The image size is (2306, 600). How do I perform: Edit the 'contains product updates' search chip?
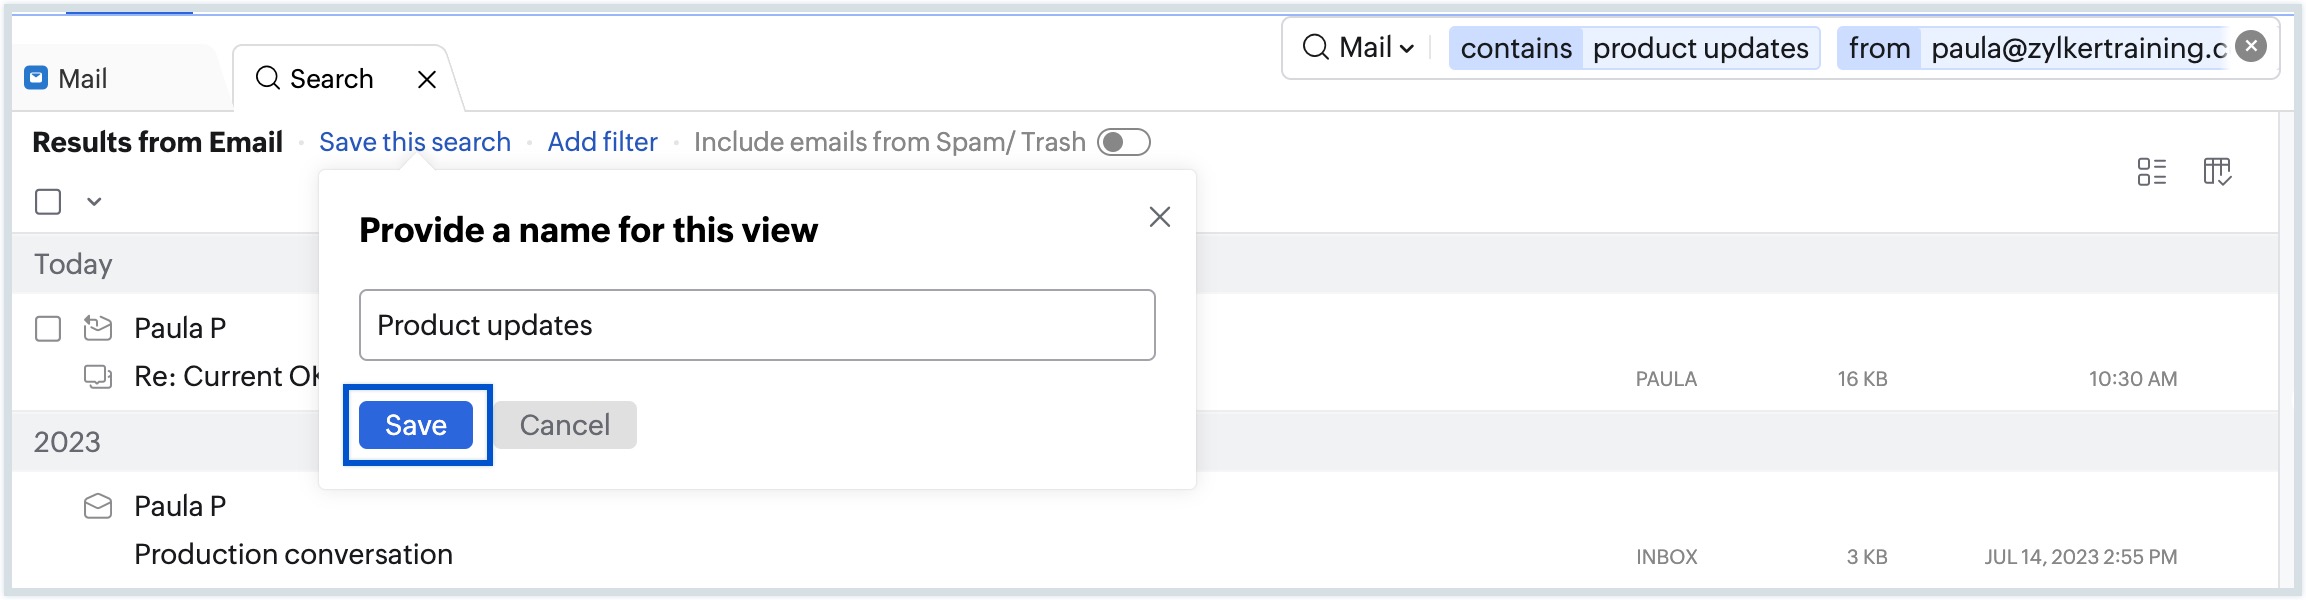(x=1634, y=48)
